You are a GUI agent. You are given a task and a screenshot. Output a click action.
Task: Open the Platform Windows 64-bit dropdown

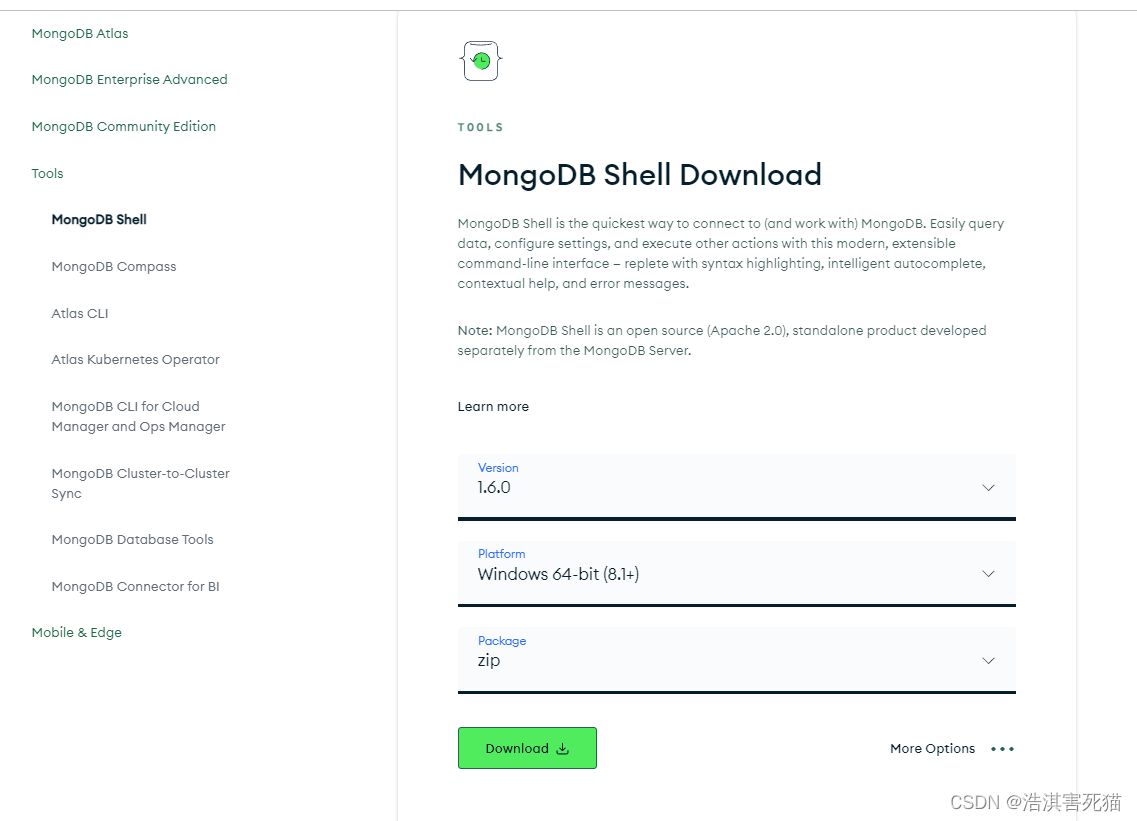point(737,573)
